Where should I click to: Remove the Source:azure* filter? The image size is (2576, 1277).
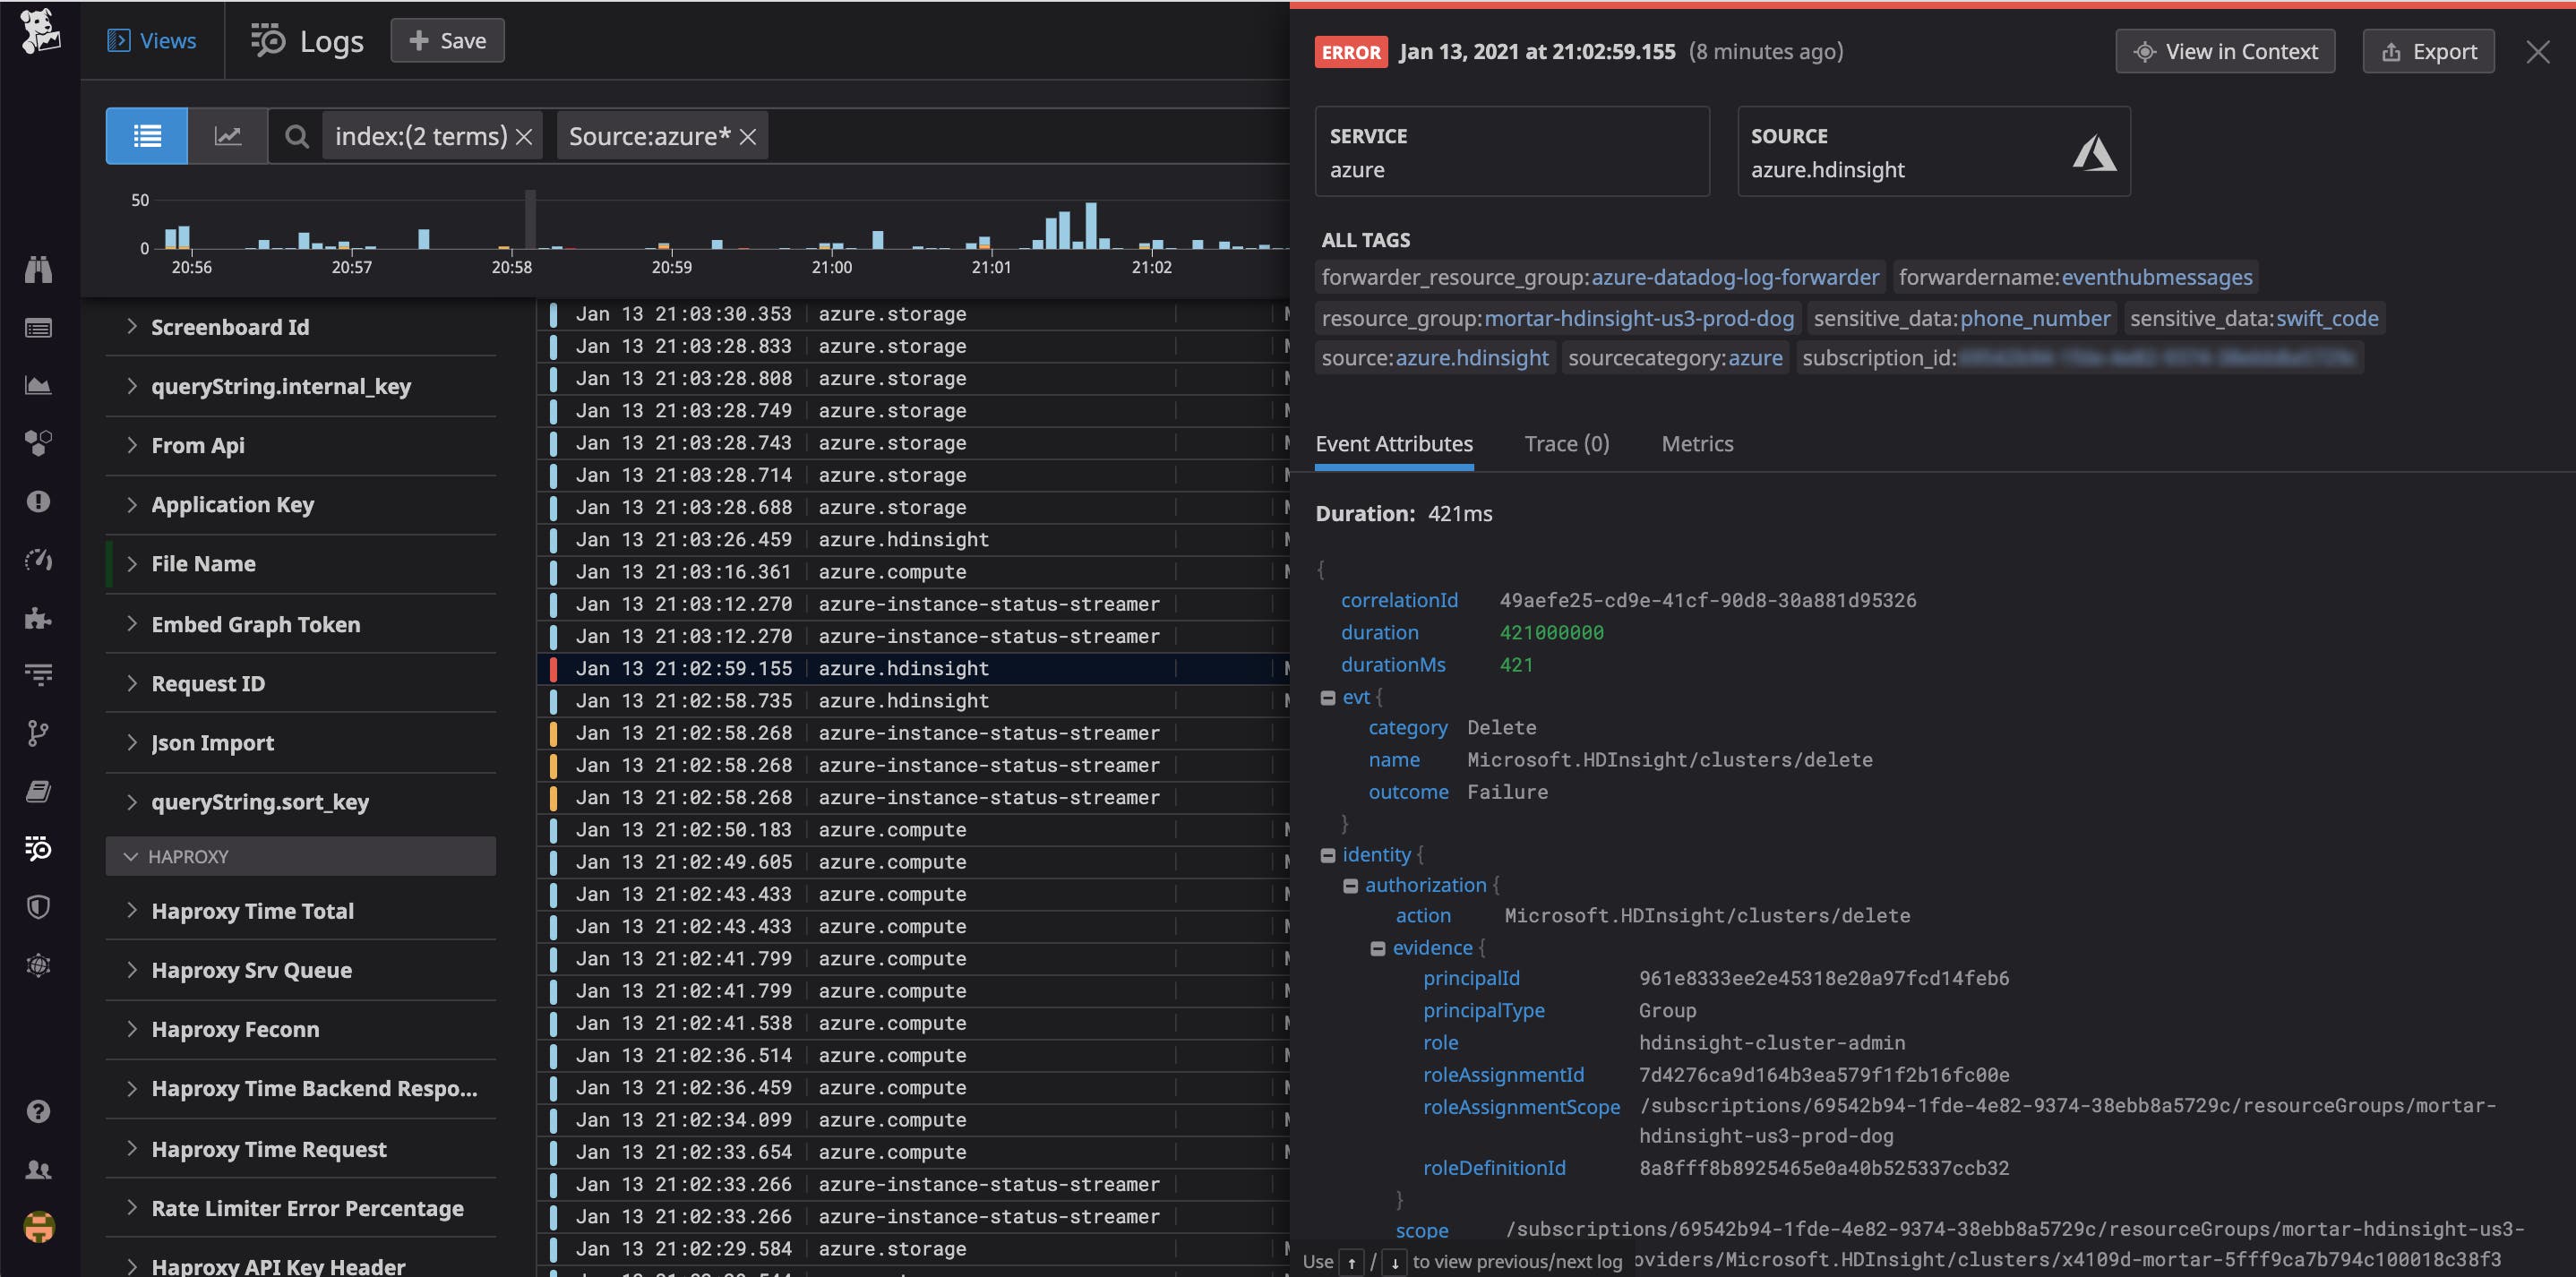click(748, 135)
